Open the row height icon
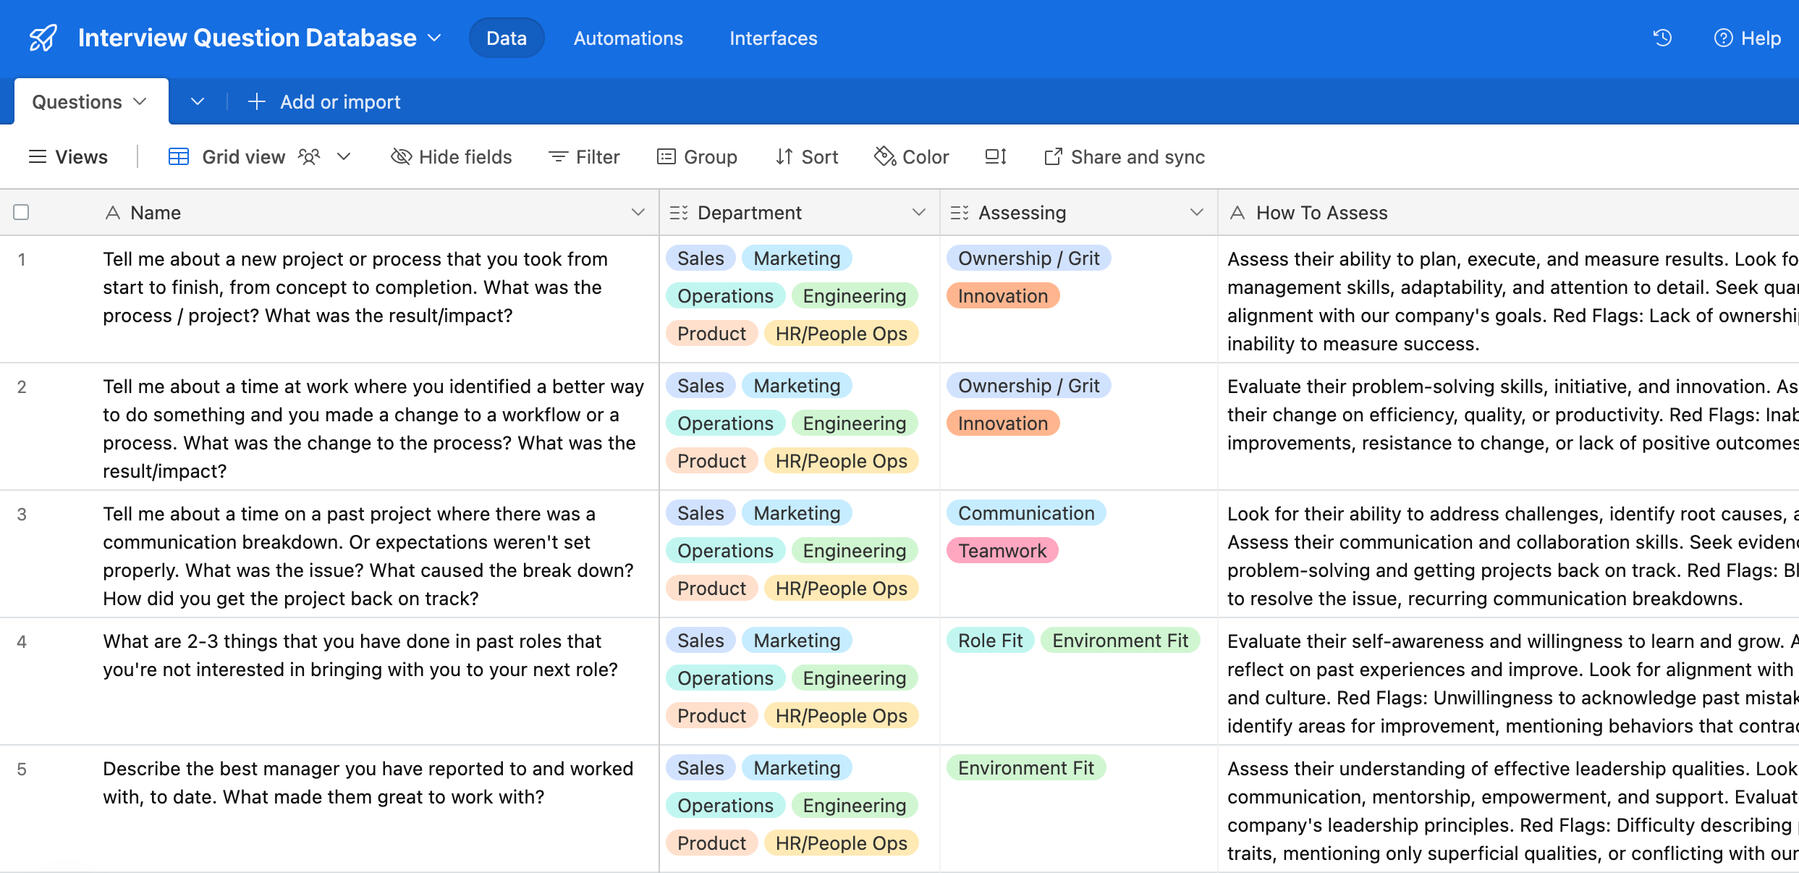Viewport: 1799px width, 873px height. (x=995, y=157)
